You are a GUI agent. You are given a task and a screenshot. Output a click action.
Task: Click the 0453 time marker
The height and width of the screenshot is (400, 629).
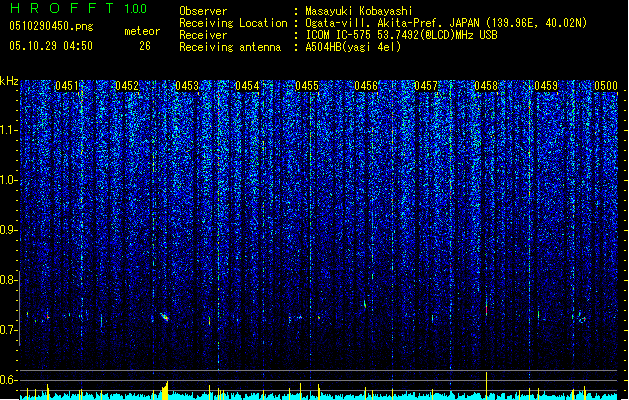pos(187,86)
